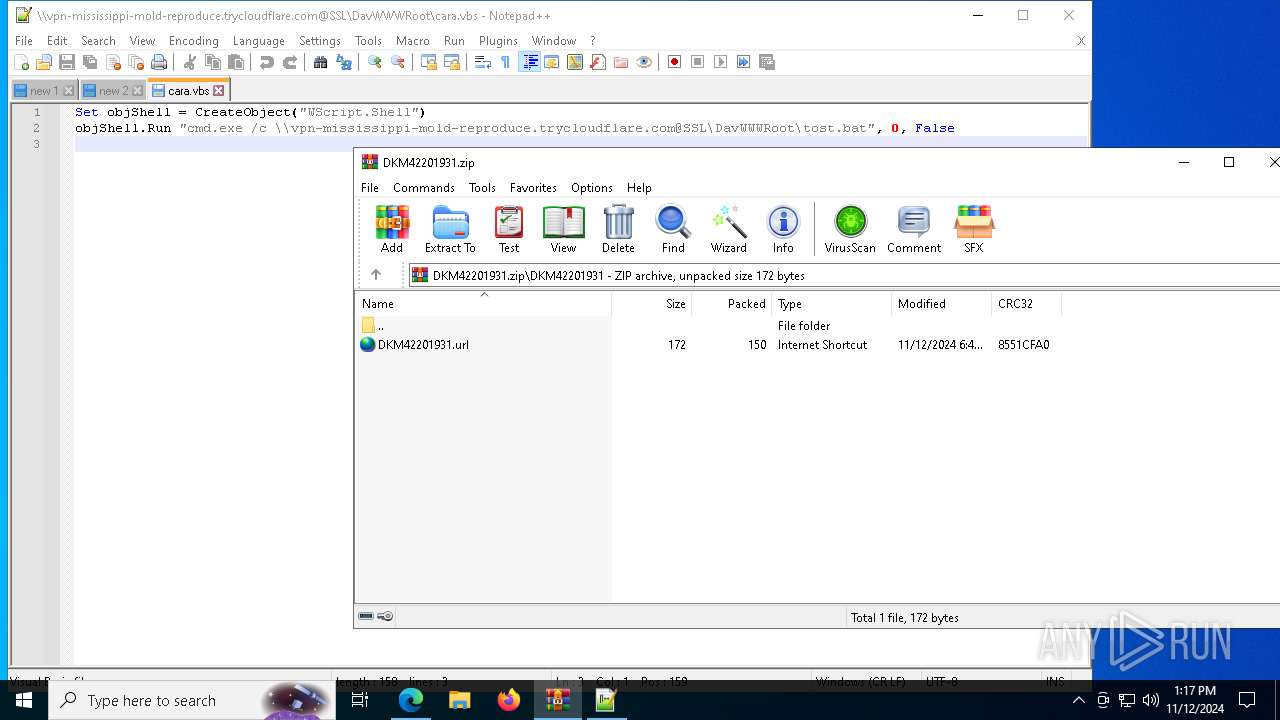1280x720 pixels.
Task: Click the volume icon in system tray
Action: (1150, 700)
